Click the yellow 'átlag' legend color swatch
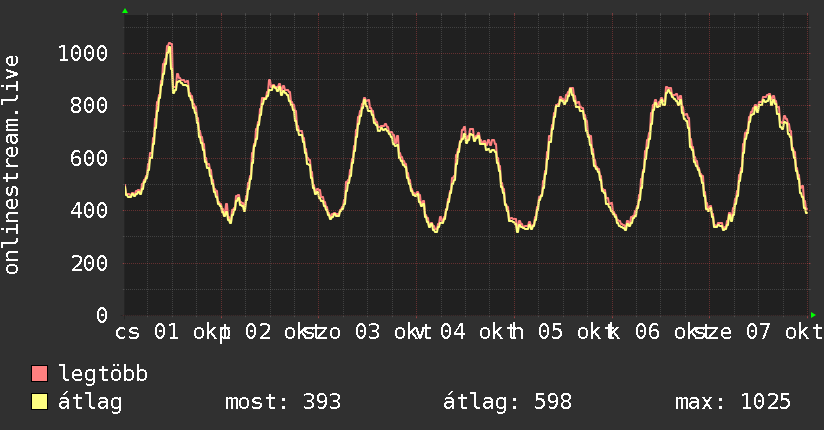The width and height of the screenshot is (824, 430). point(39,401)
